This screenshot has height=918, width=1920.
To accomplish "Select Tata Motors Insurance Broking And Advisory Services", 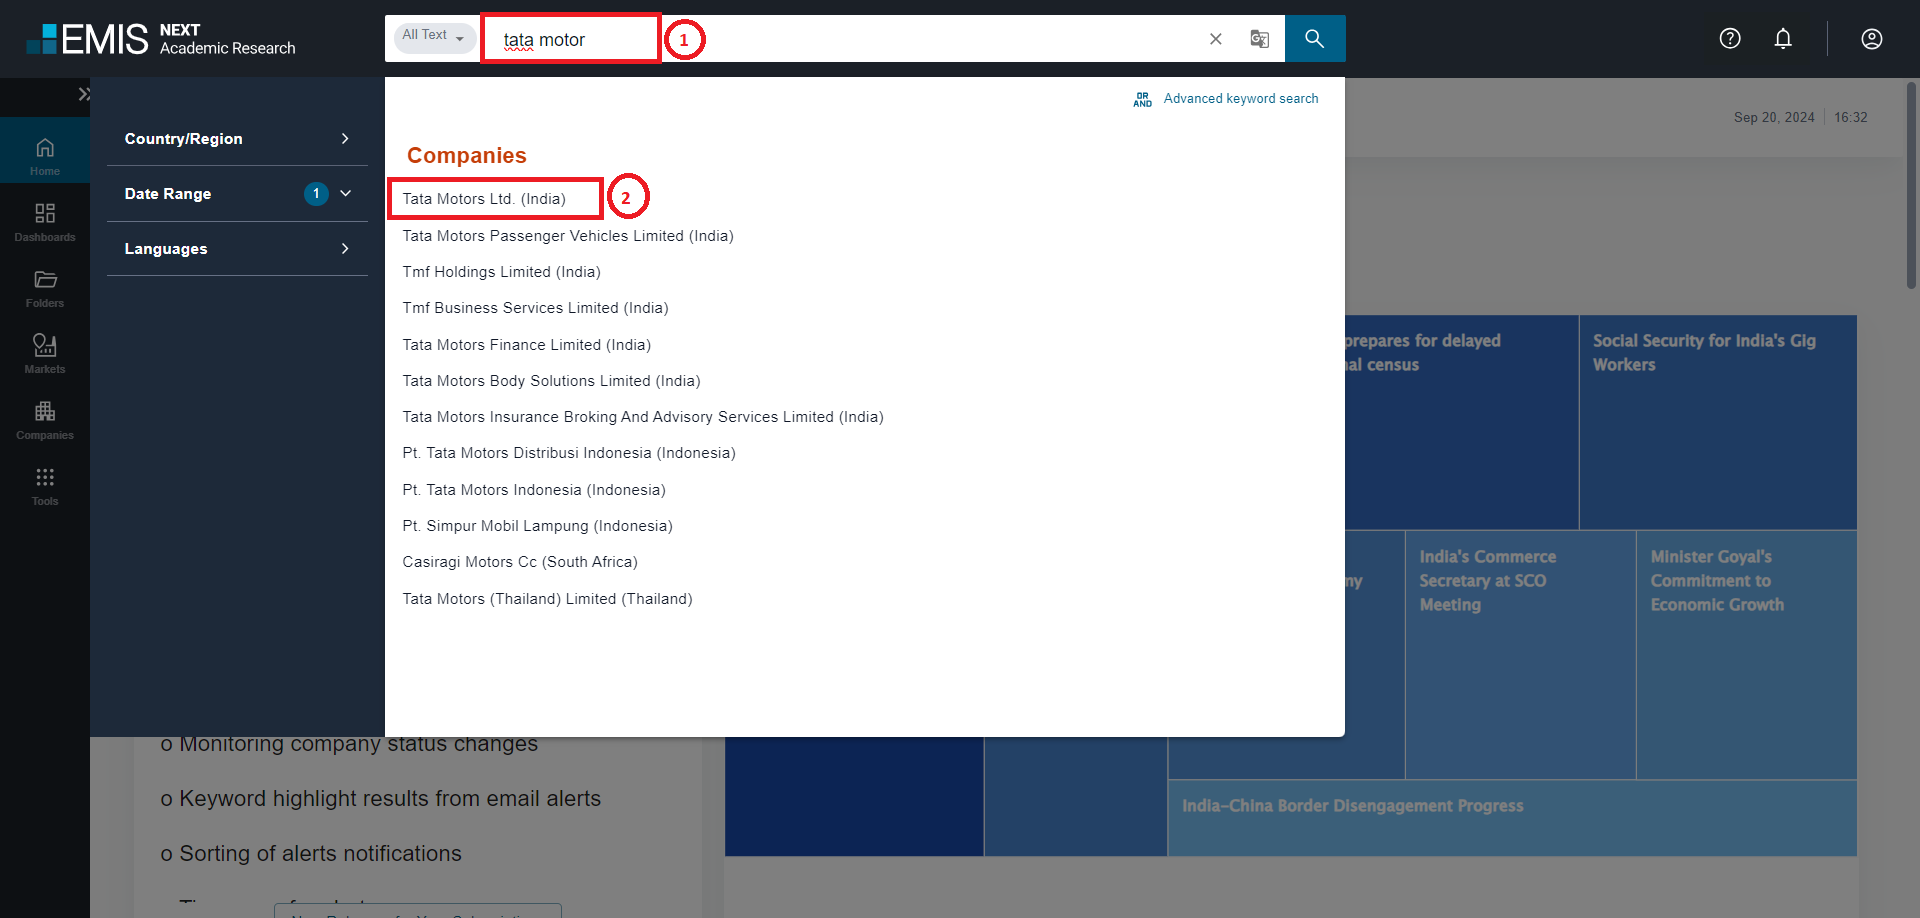I will coord(643,417).
